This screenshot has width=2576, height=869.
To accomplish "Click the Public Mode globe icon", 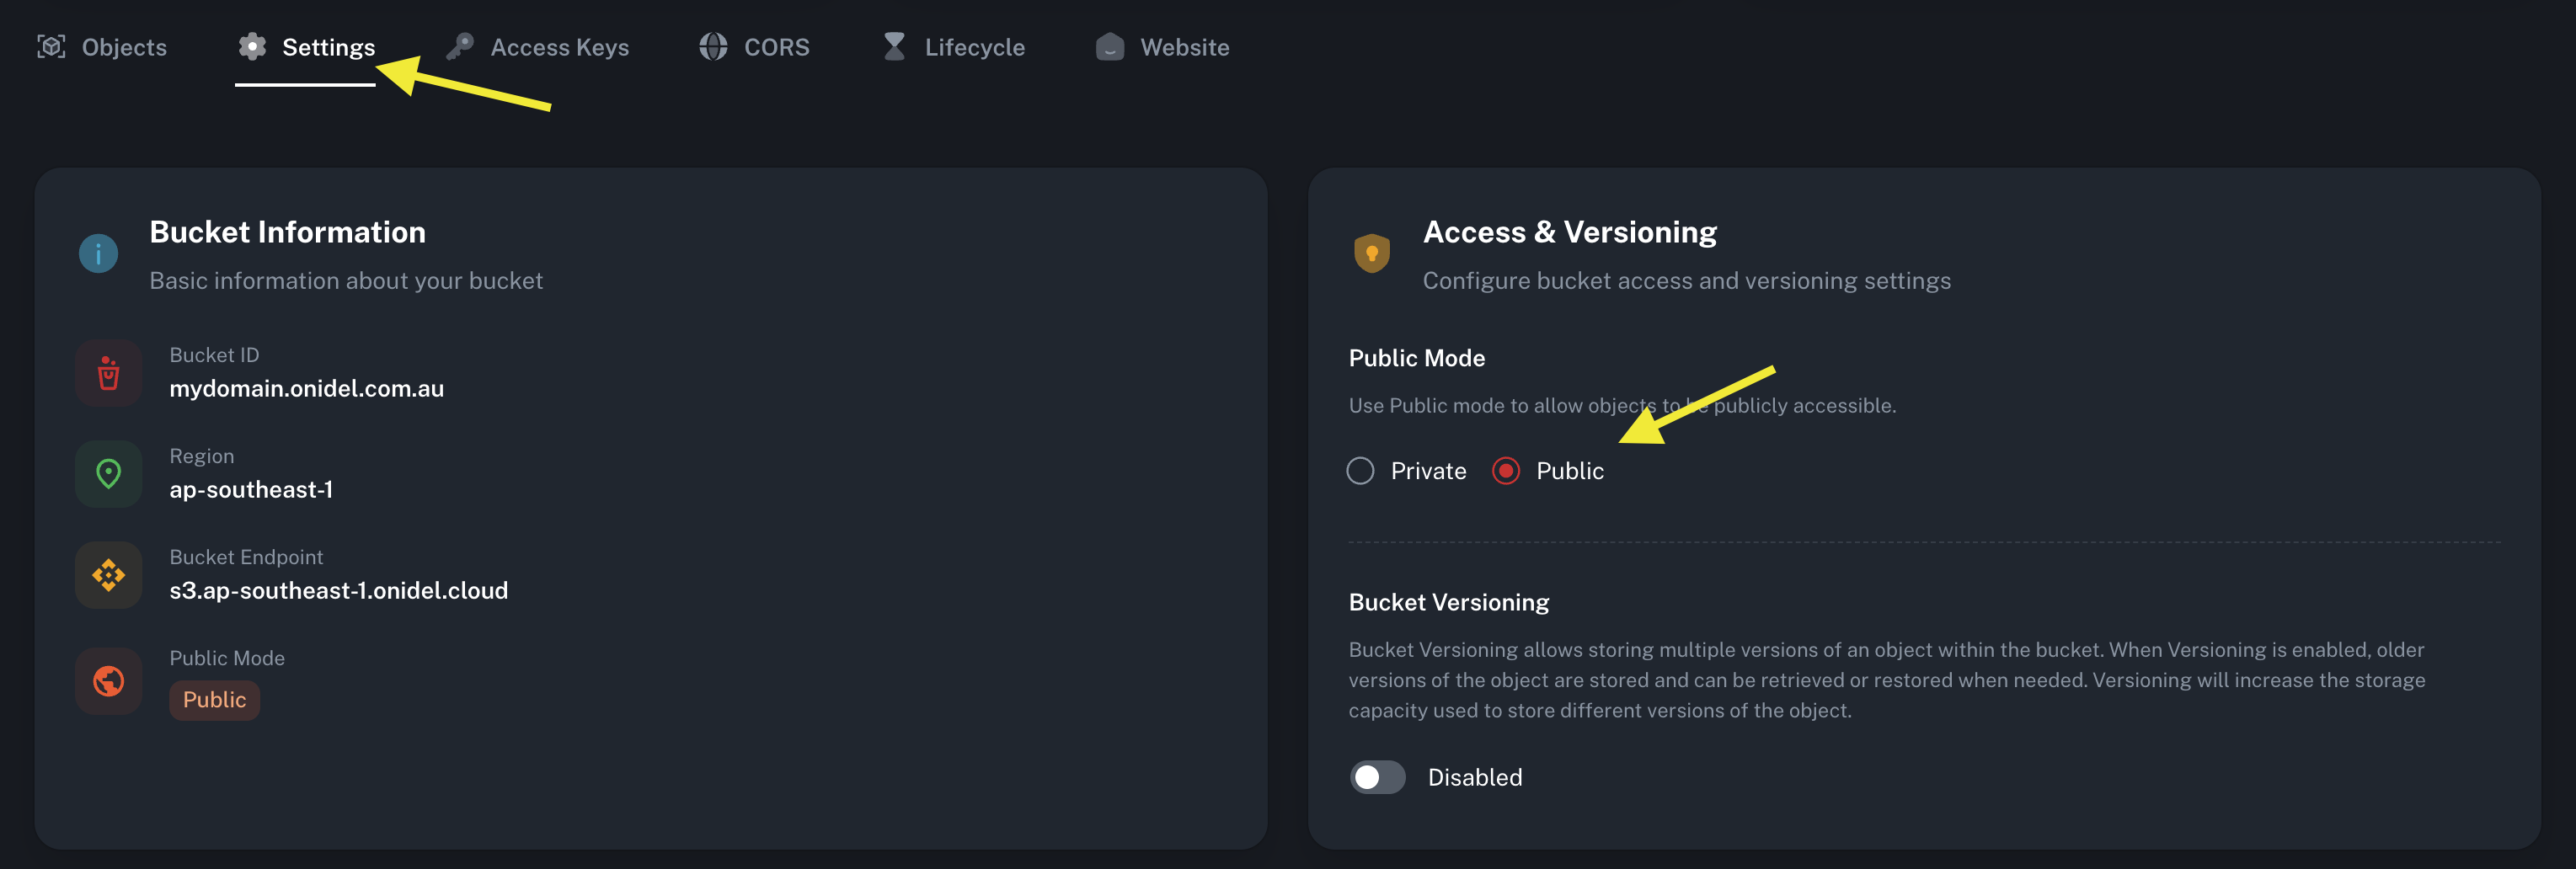I will (108, 681).
